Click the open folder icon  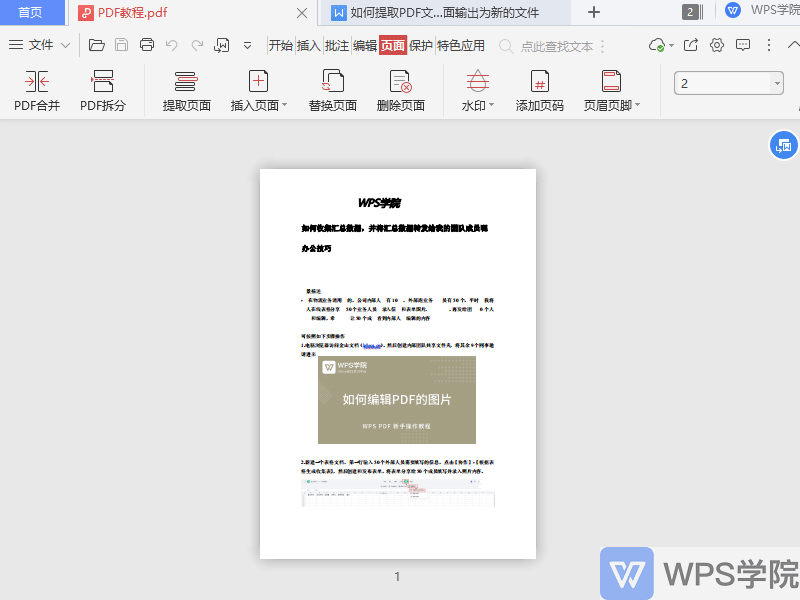coord(96,45)
